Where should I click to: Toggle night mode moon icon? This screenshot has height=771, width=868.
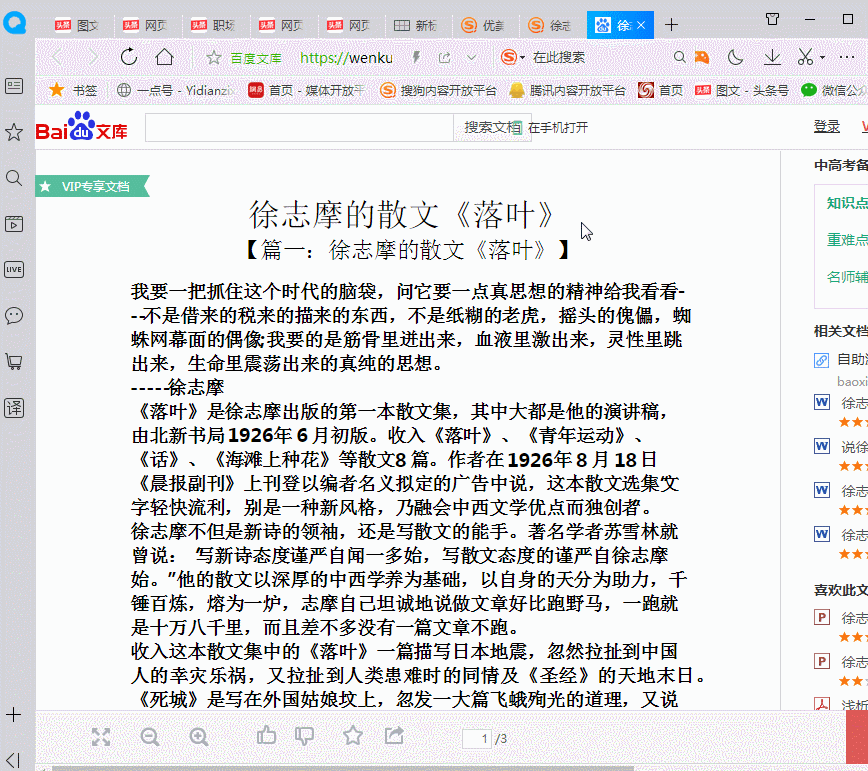coord(736,57)
